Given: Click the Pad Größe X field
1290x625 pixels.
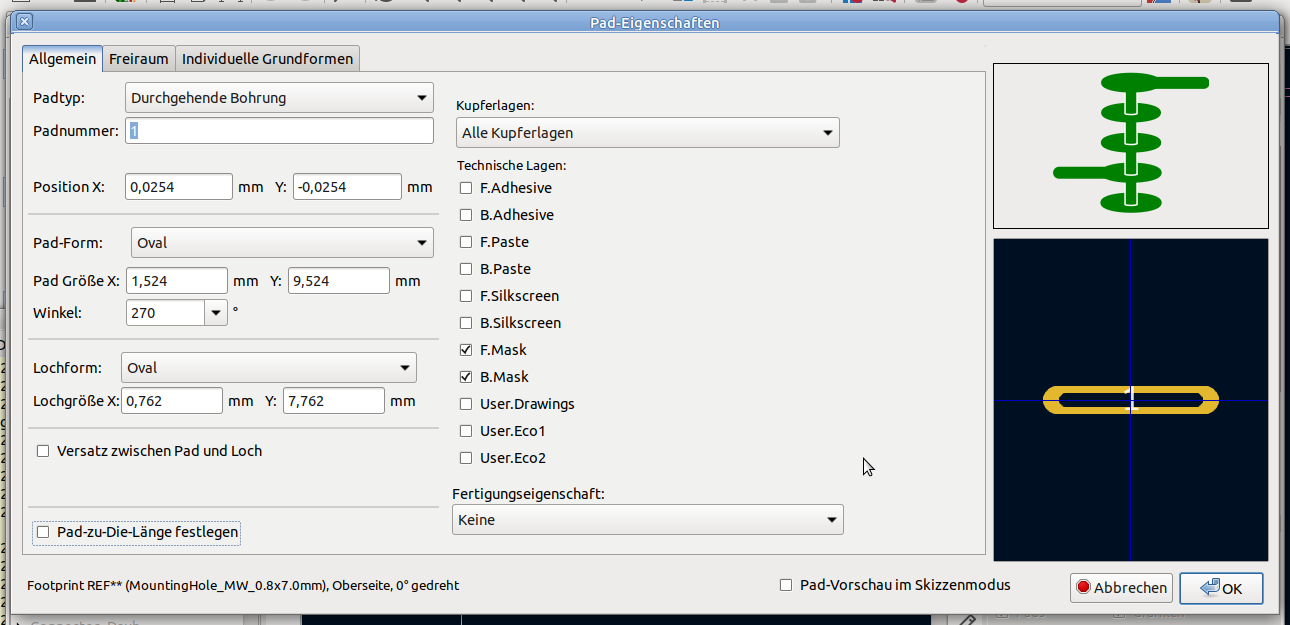Looking at the screenshot, I should [179, 281].
